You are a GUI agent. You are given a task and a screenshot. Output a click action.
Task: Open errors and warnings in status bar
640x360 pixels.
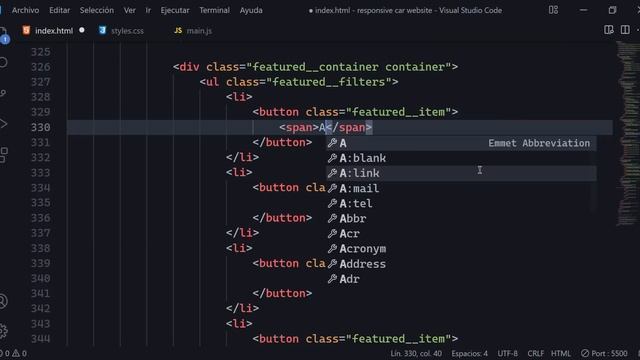click(13, 353)
